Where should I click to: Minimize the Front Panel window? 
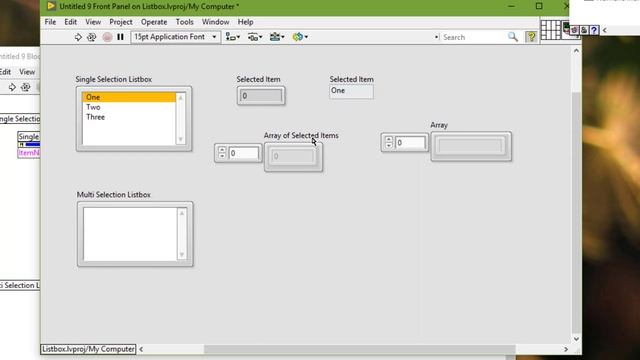(511, 6)
